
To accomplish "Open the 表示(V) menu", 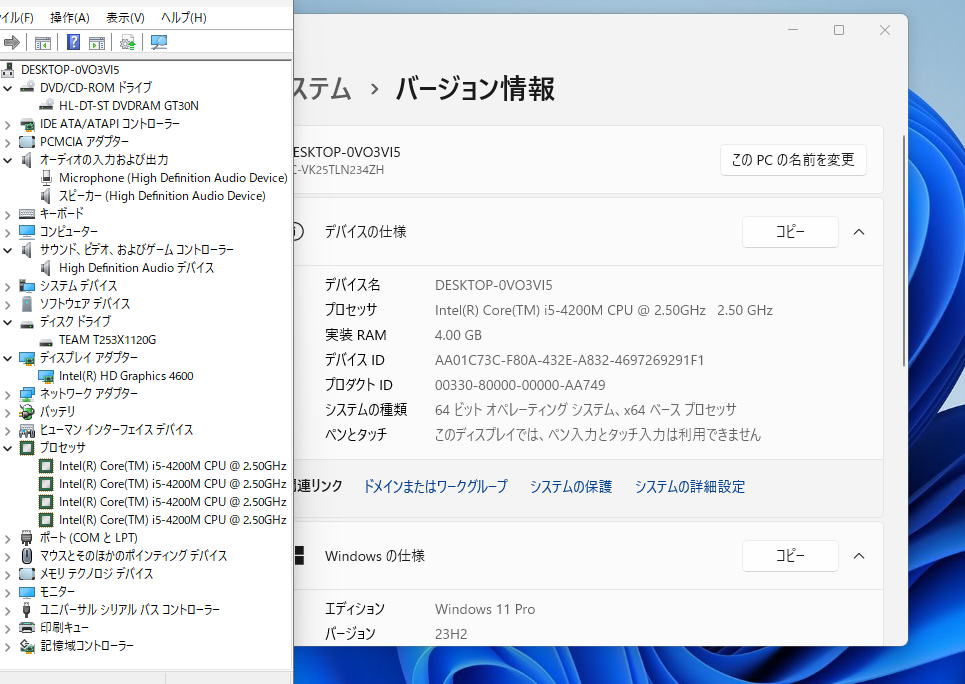I will click(126, 17).
